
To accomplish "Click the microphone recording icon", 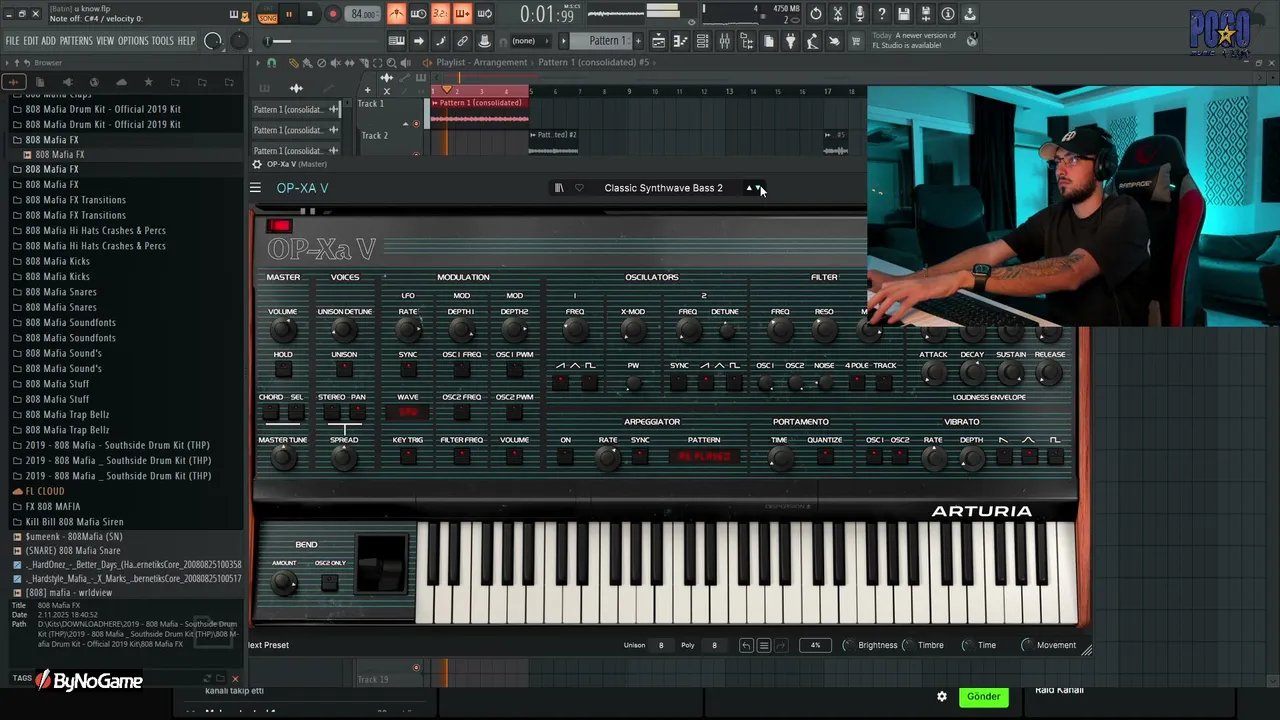I will click(x=860, y=14).
